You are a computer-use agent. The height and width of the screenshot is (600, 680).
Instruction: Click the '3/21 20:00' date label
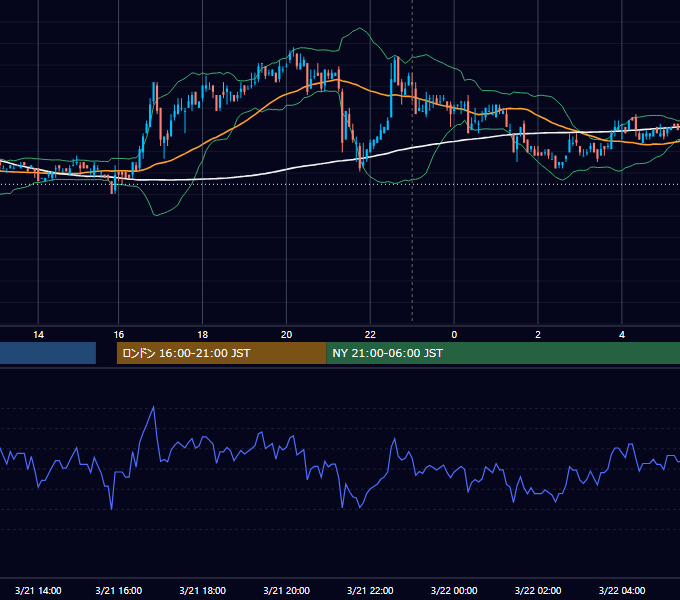[x=286, y=590]
